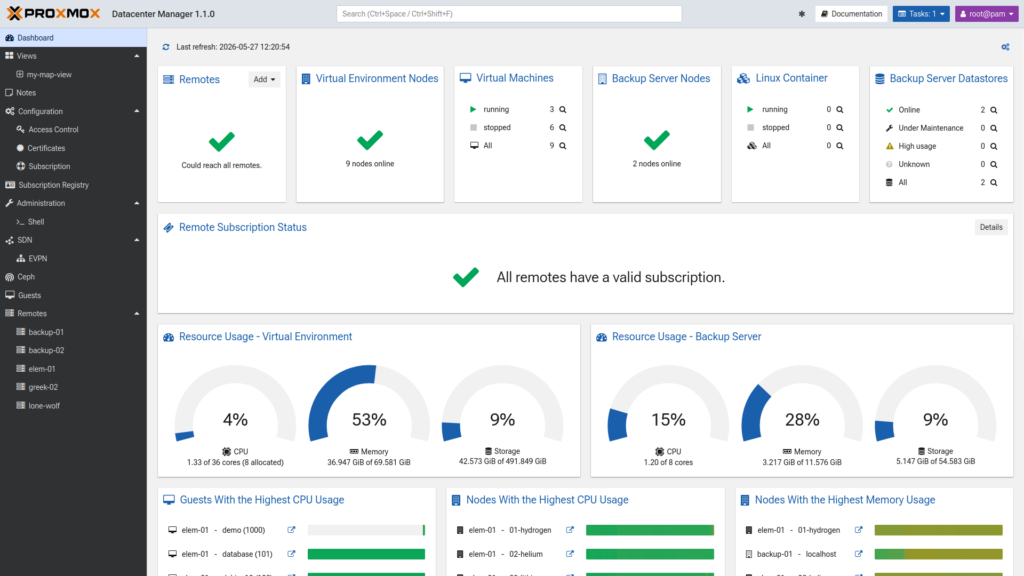Search stopped virtual machines magnifier icon
Image resolution: width=1024 pixels, height=576 pixels.
[x=562, y=128]
